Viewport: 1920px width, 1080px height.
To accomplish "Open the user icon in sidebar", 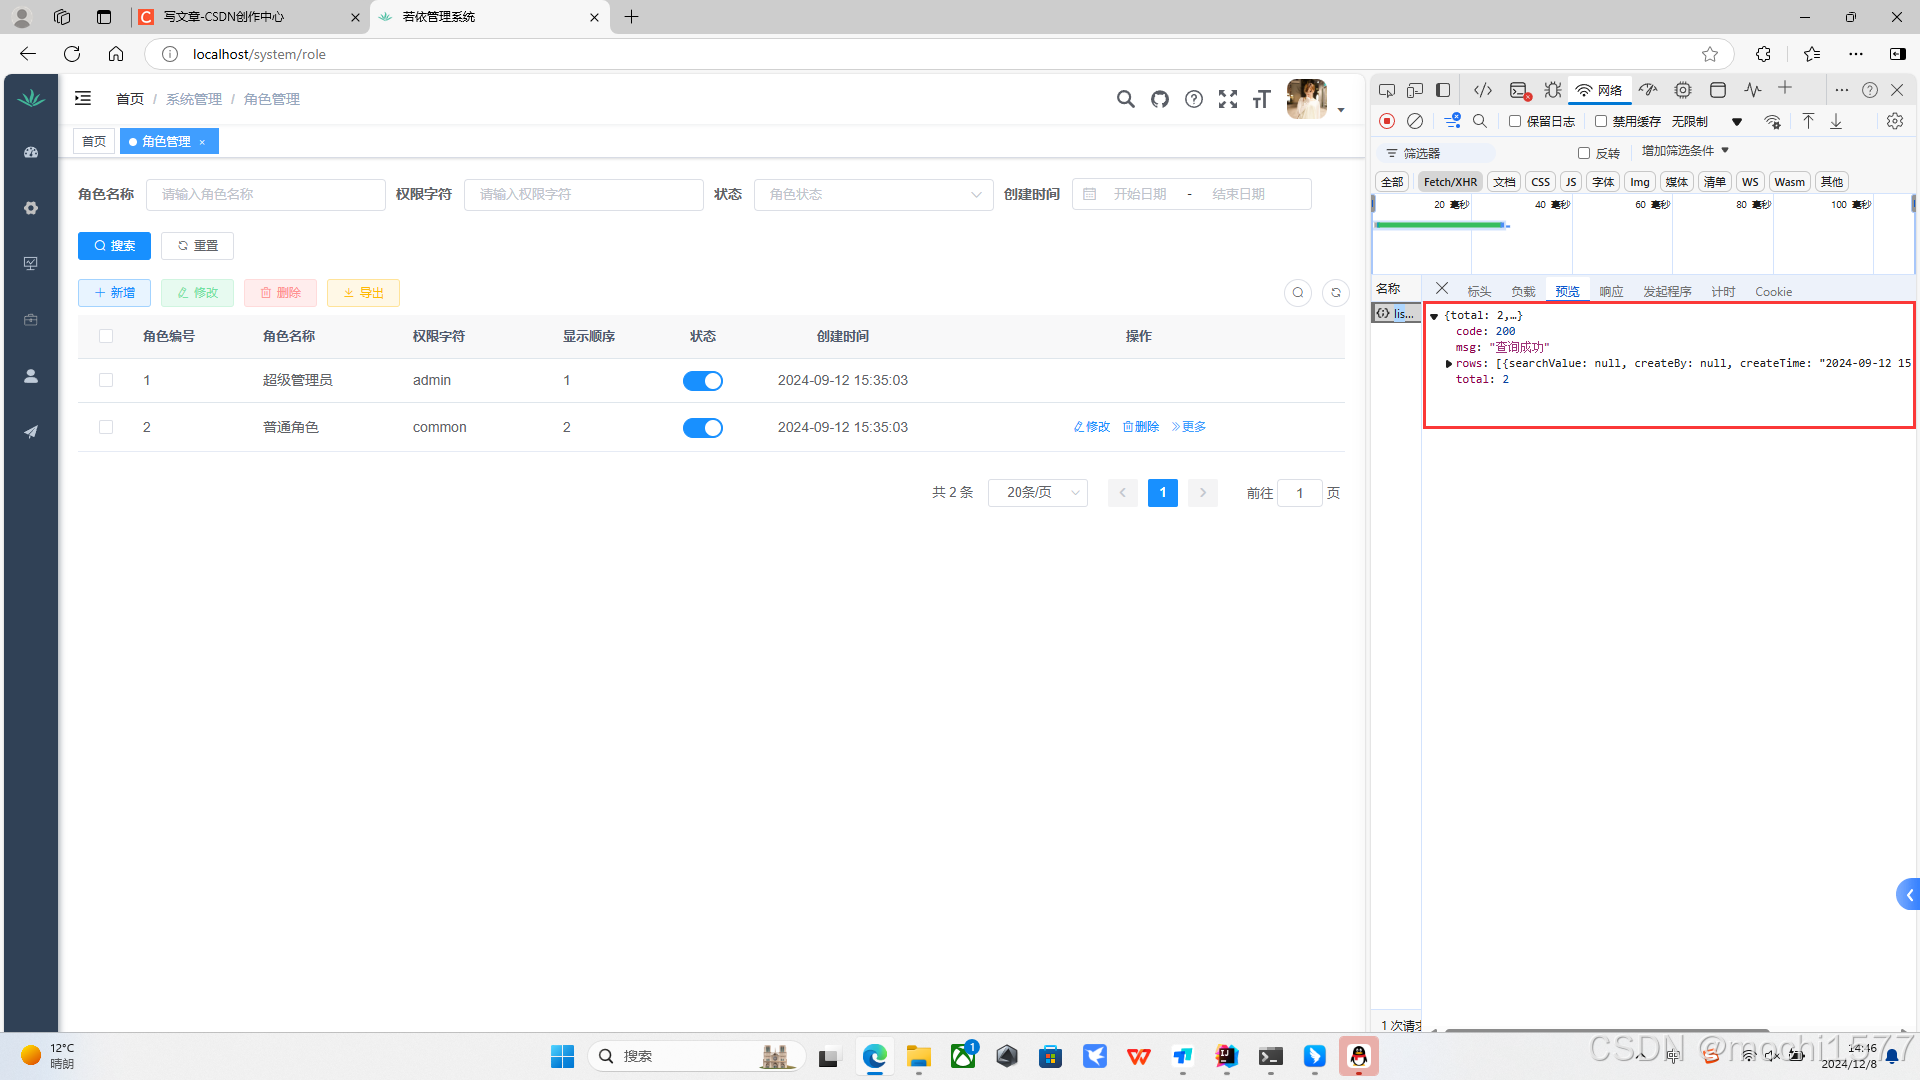I will [31, 376].
